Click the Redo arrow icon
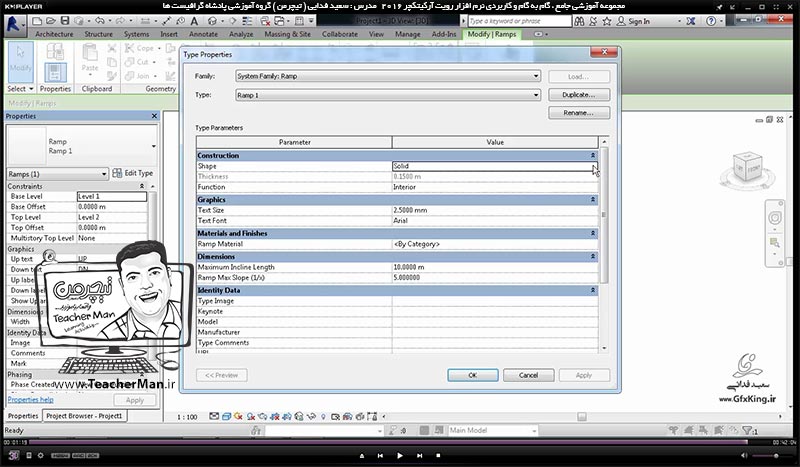 [120, 21]
